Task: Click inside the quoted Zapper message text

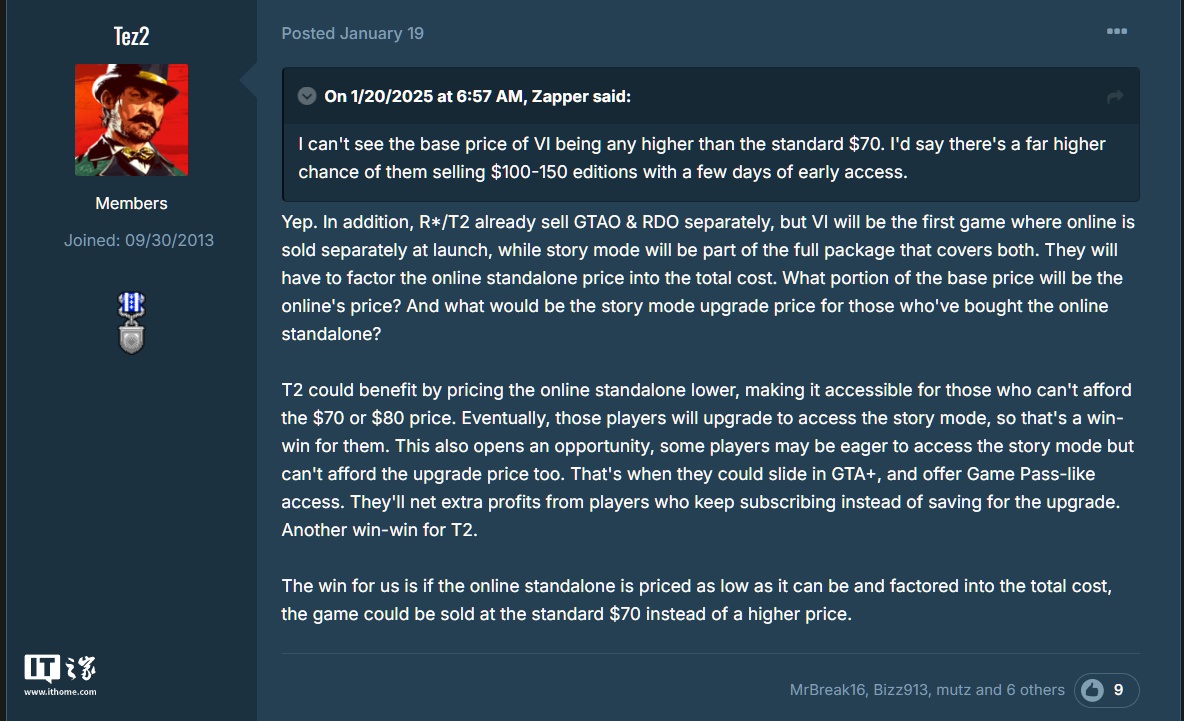Action: point(700,157)
